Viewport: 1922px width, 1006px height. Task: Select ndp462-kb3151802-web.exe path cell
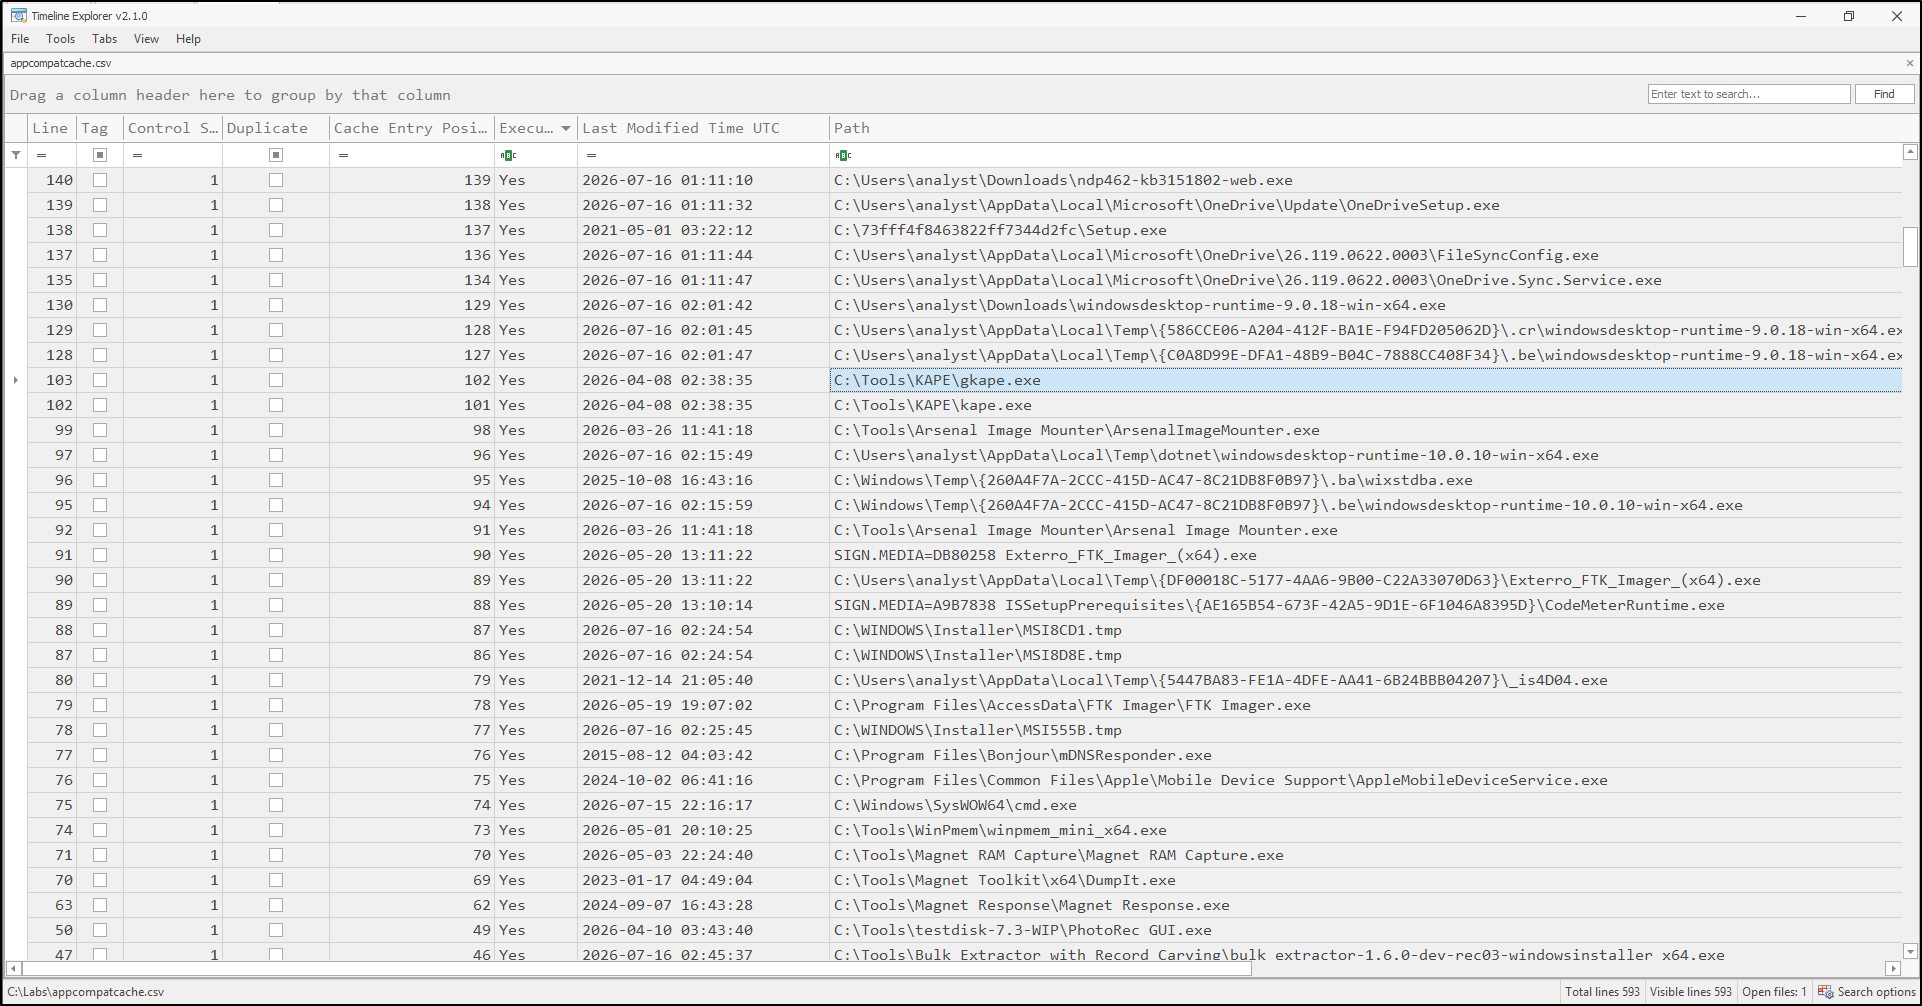point(1365,180)
